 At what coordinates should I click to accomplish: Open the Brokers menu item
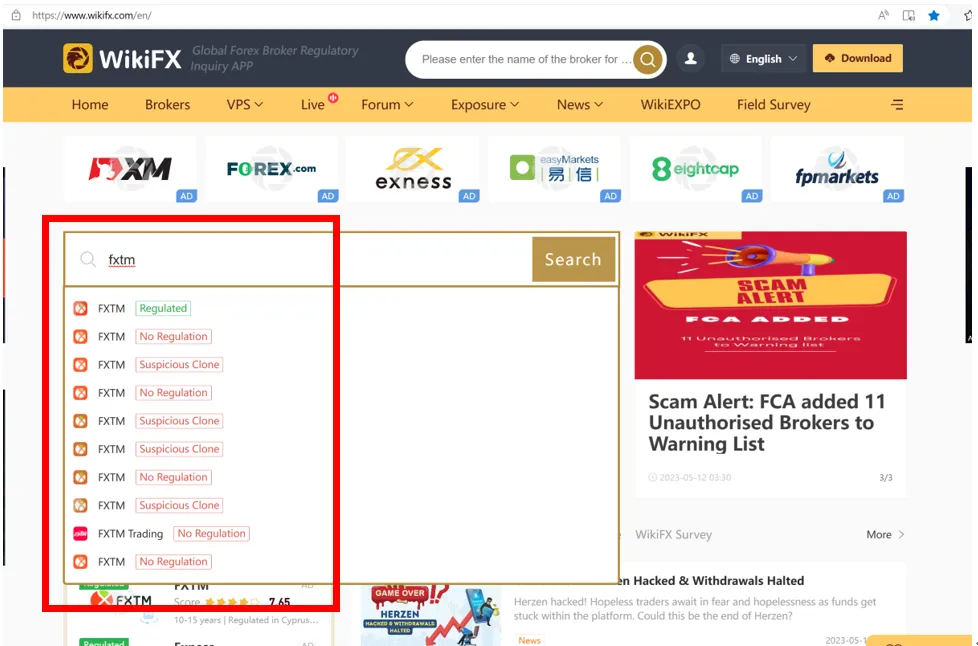[x=167, y=105]
